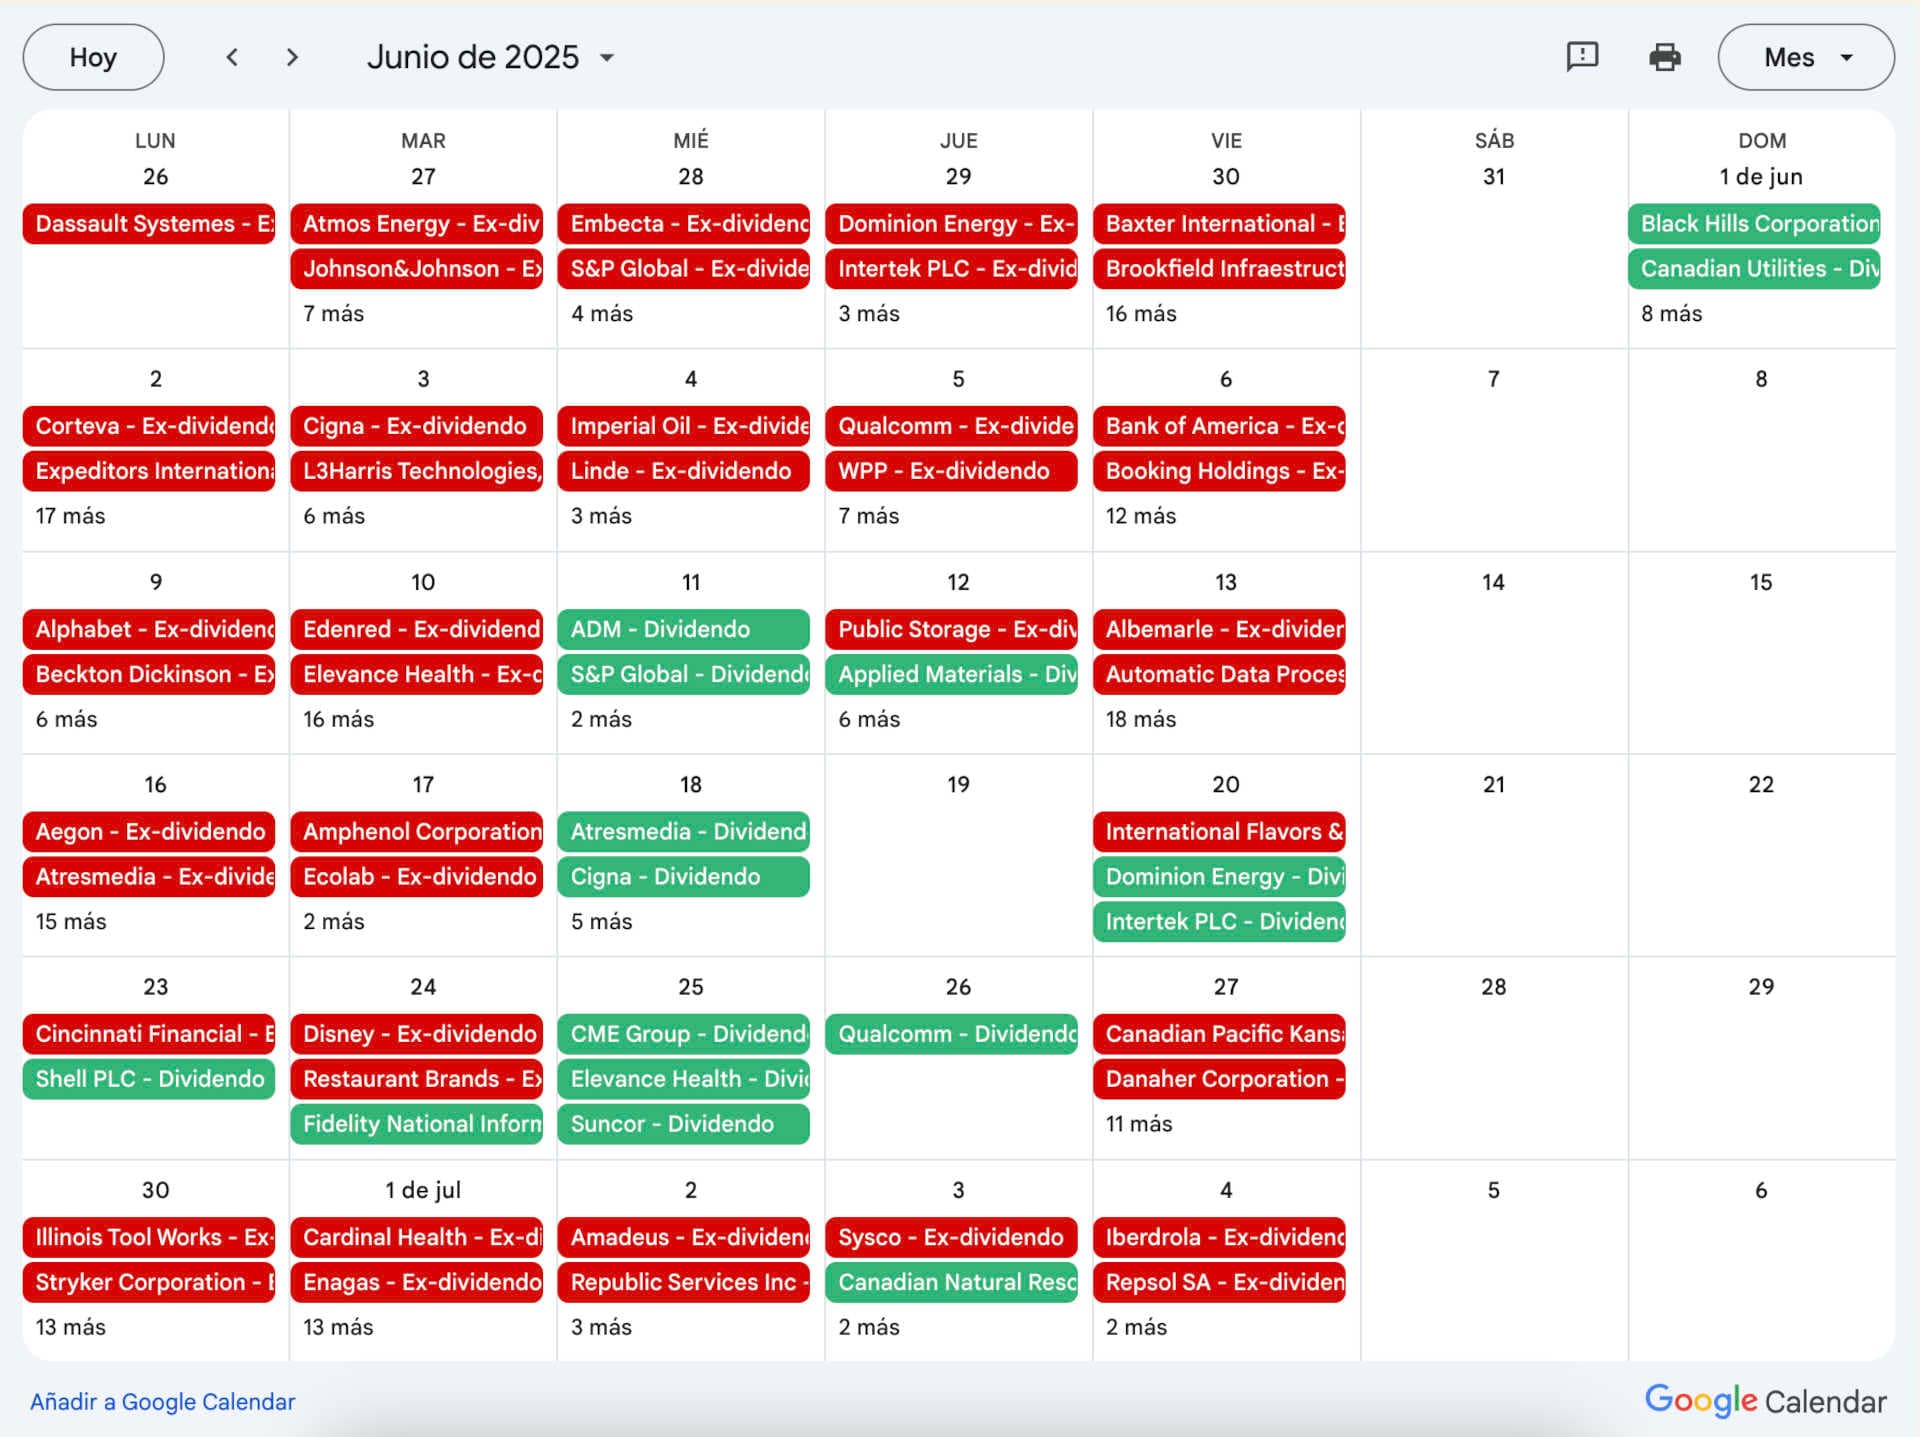The width and height of the screenshot is (1920, 1437).
Task: Open Atmos Energy ex-dividend event
Action: pos(417,224)
